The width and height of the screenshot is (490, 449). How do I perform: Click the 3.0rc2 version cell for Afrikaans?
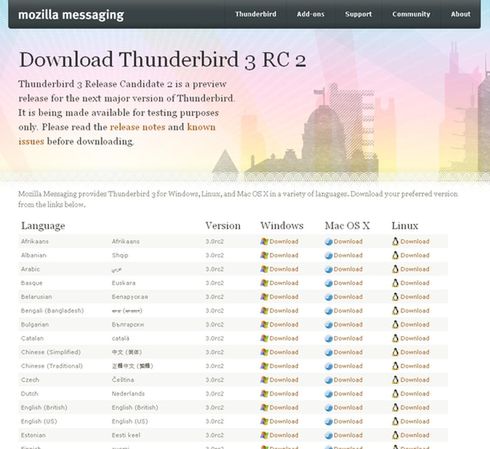(x=214, y=241)
